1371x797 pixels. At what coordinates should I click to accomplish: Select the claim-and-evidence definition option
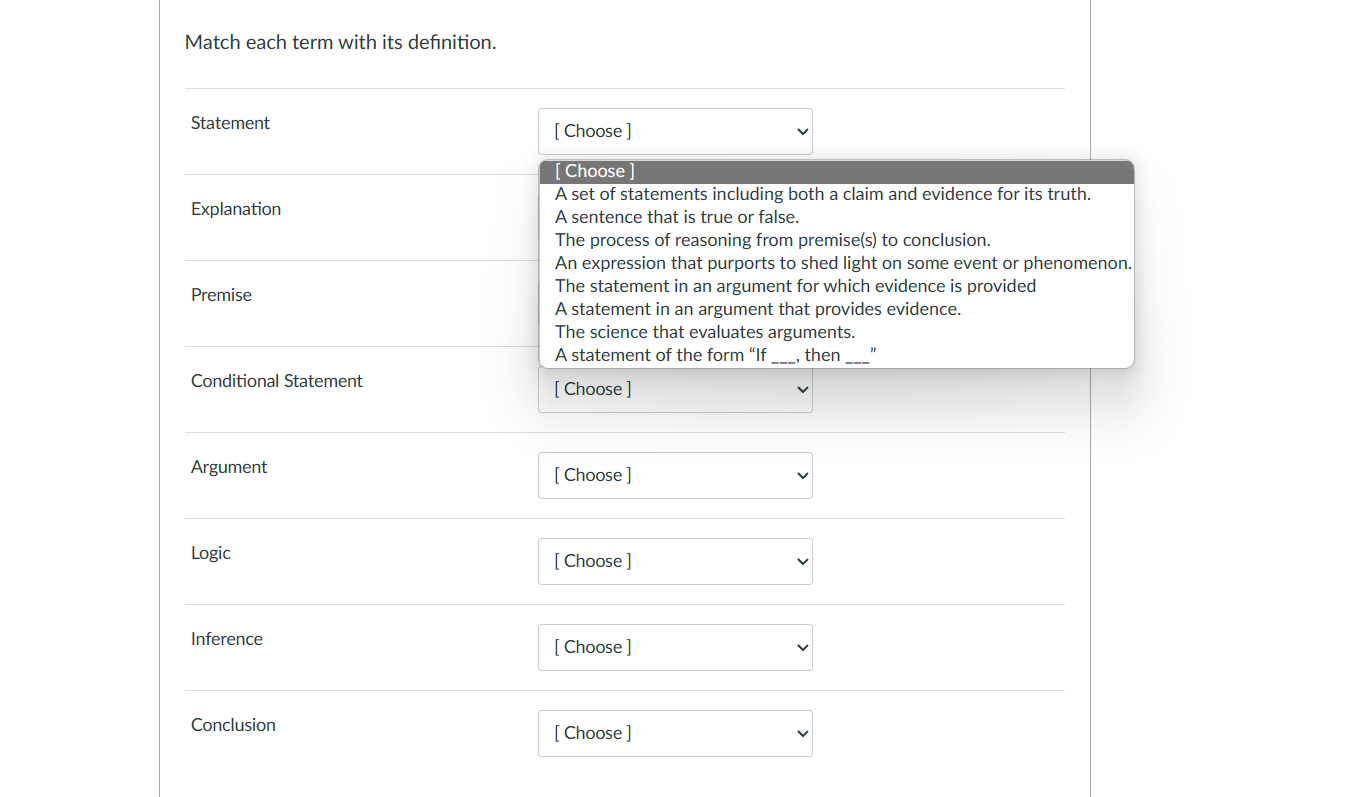pyautogui.click(x=822, y=193)
